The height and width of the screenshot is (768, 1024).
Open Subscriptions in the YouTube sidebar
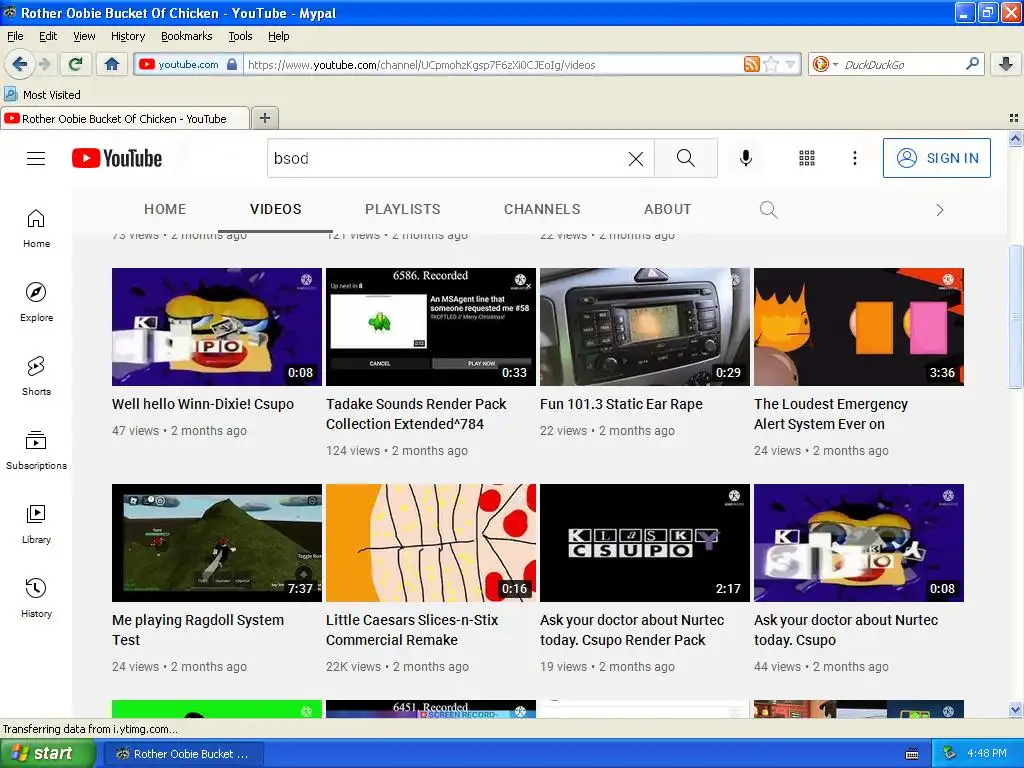[x=36, y=451]
